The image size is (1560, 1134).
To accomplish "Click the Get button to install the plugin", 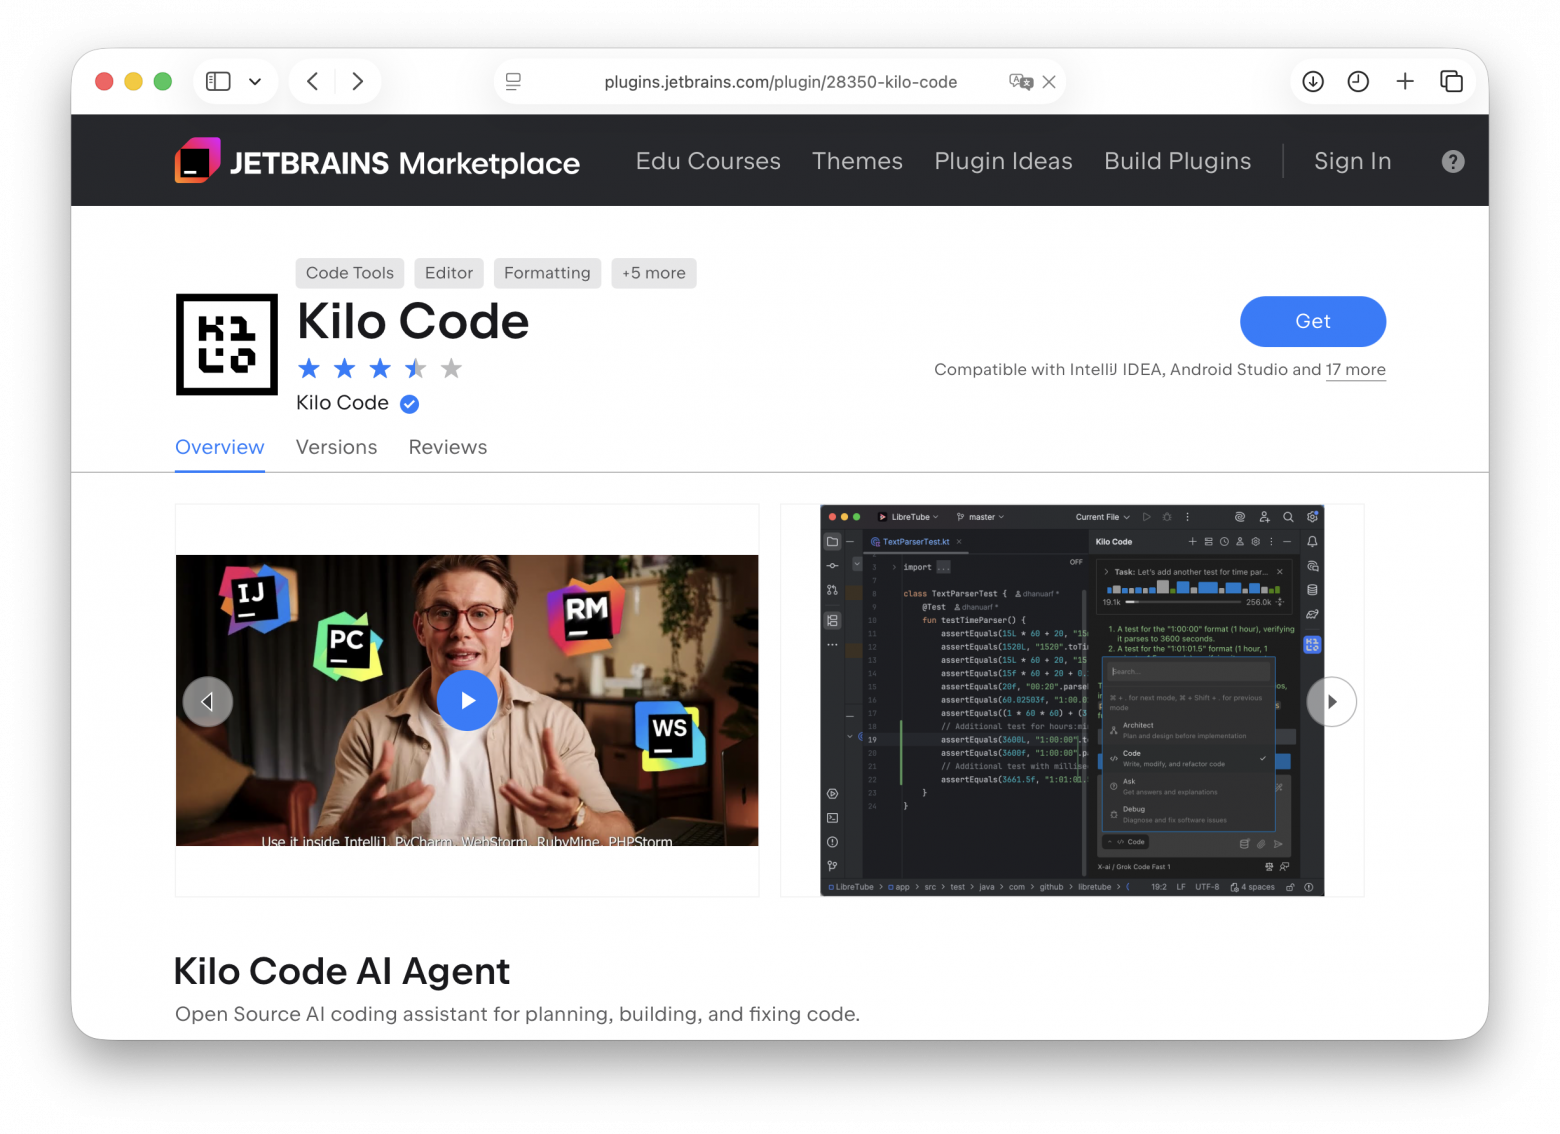I will click(1312, 321).
